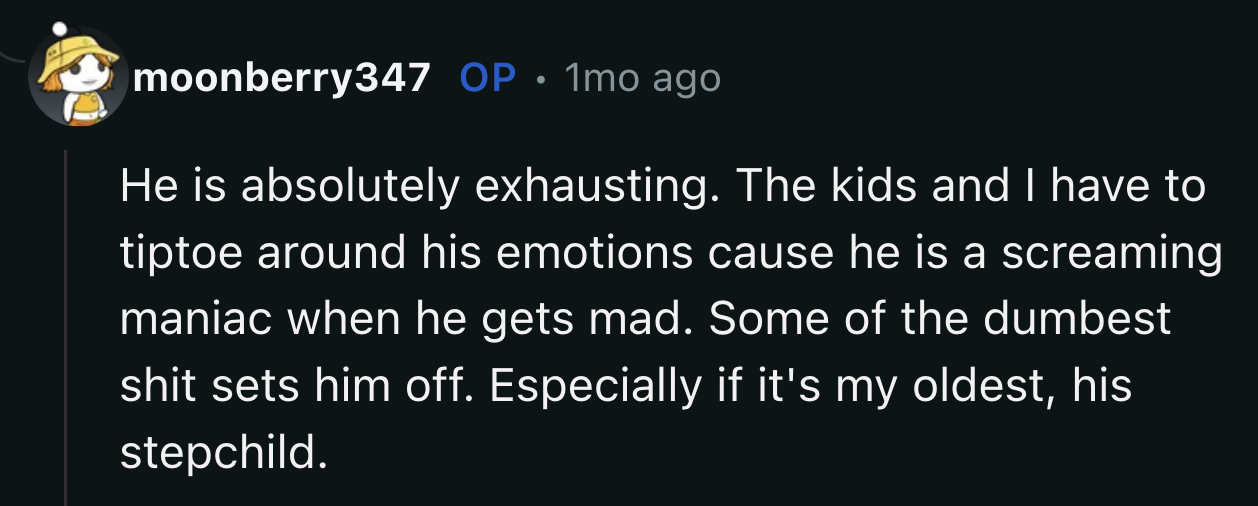Open the moonberry347 user profile link

tap(281, 77)
